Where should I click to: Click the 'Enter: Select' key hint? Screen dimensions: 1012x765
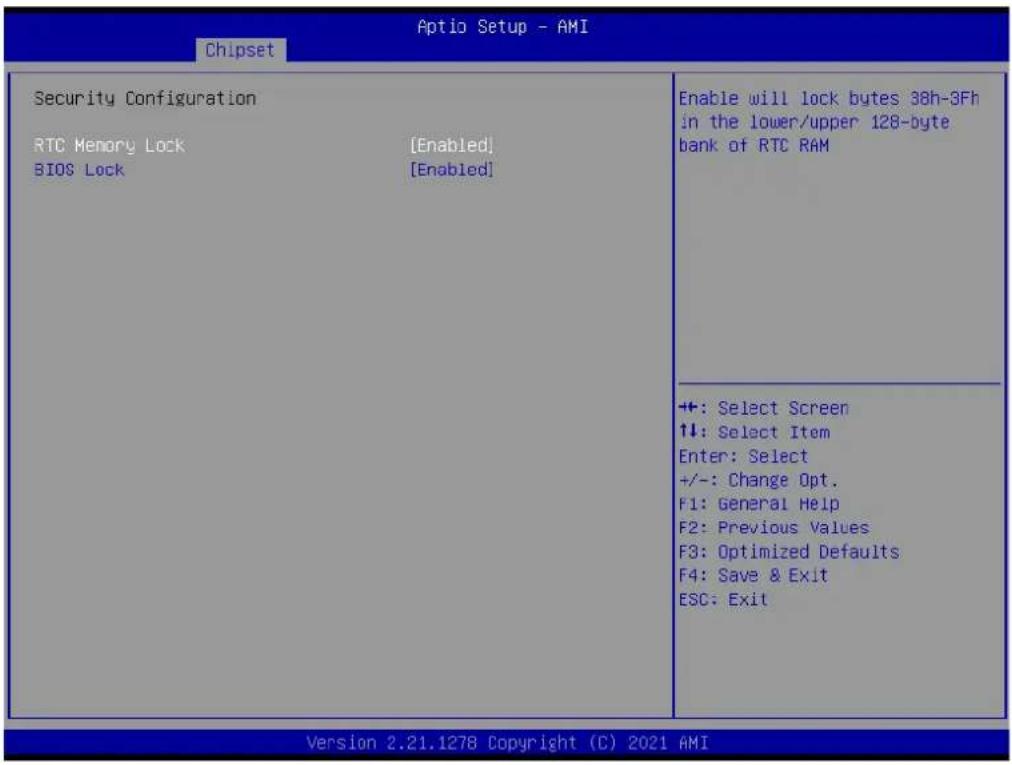coord(743,456)
